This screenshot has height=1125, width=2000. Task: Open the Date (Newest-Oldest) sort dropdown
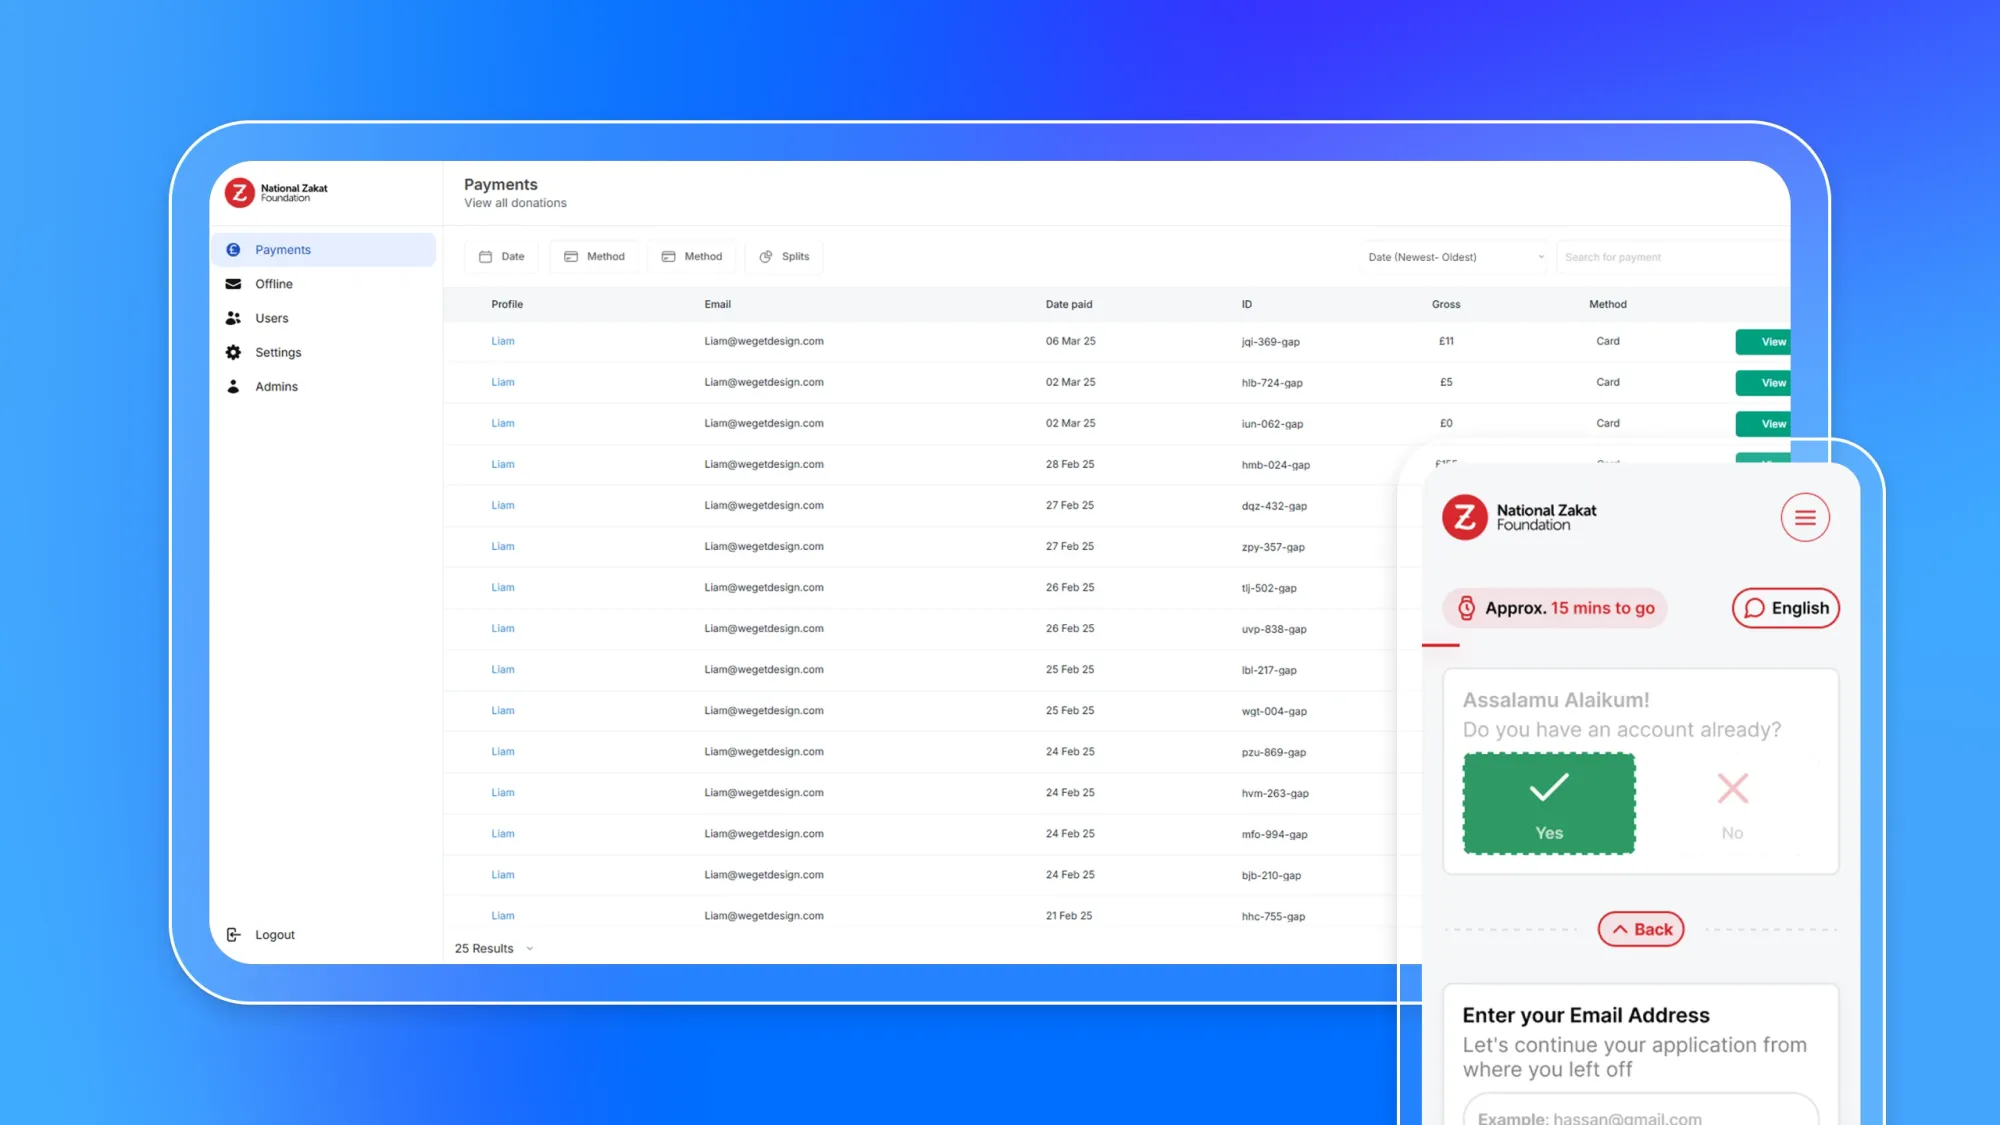point(1452,256)
